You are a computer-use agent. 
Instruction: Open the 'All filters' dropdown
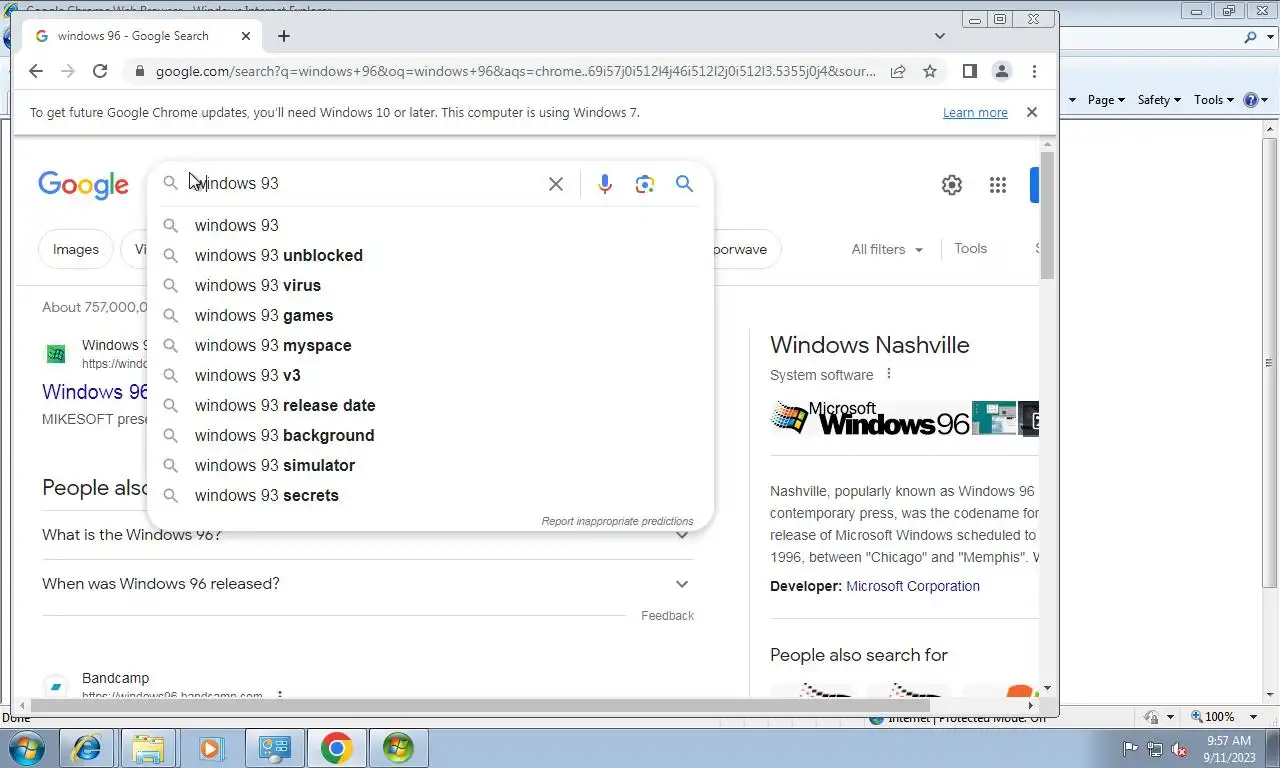(887, 249)
